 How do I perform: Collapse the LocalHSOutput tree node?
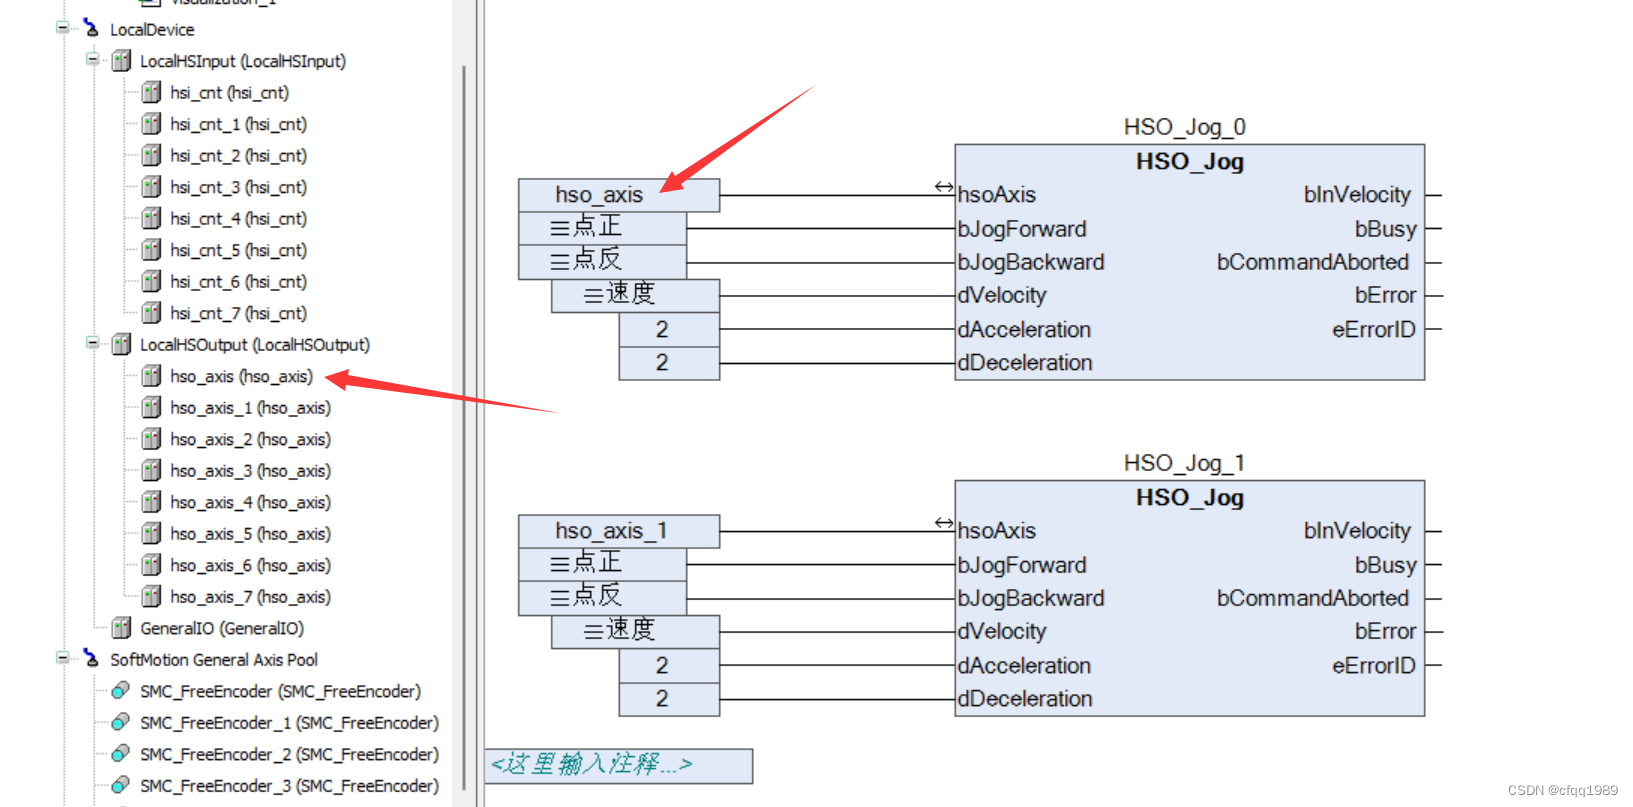pos(92,343)
